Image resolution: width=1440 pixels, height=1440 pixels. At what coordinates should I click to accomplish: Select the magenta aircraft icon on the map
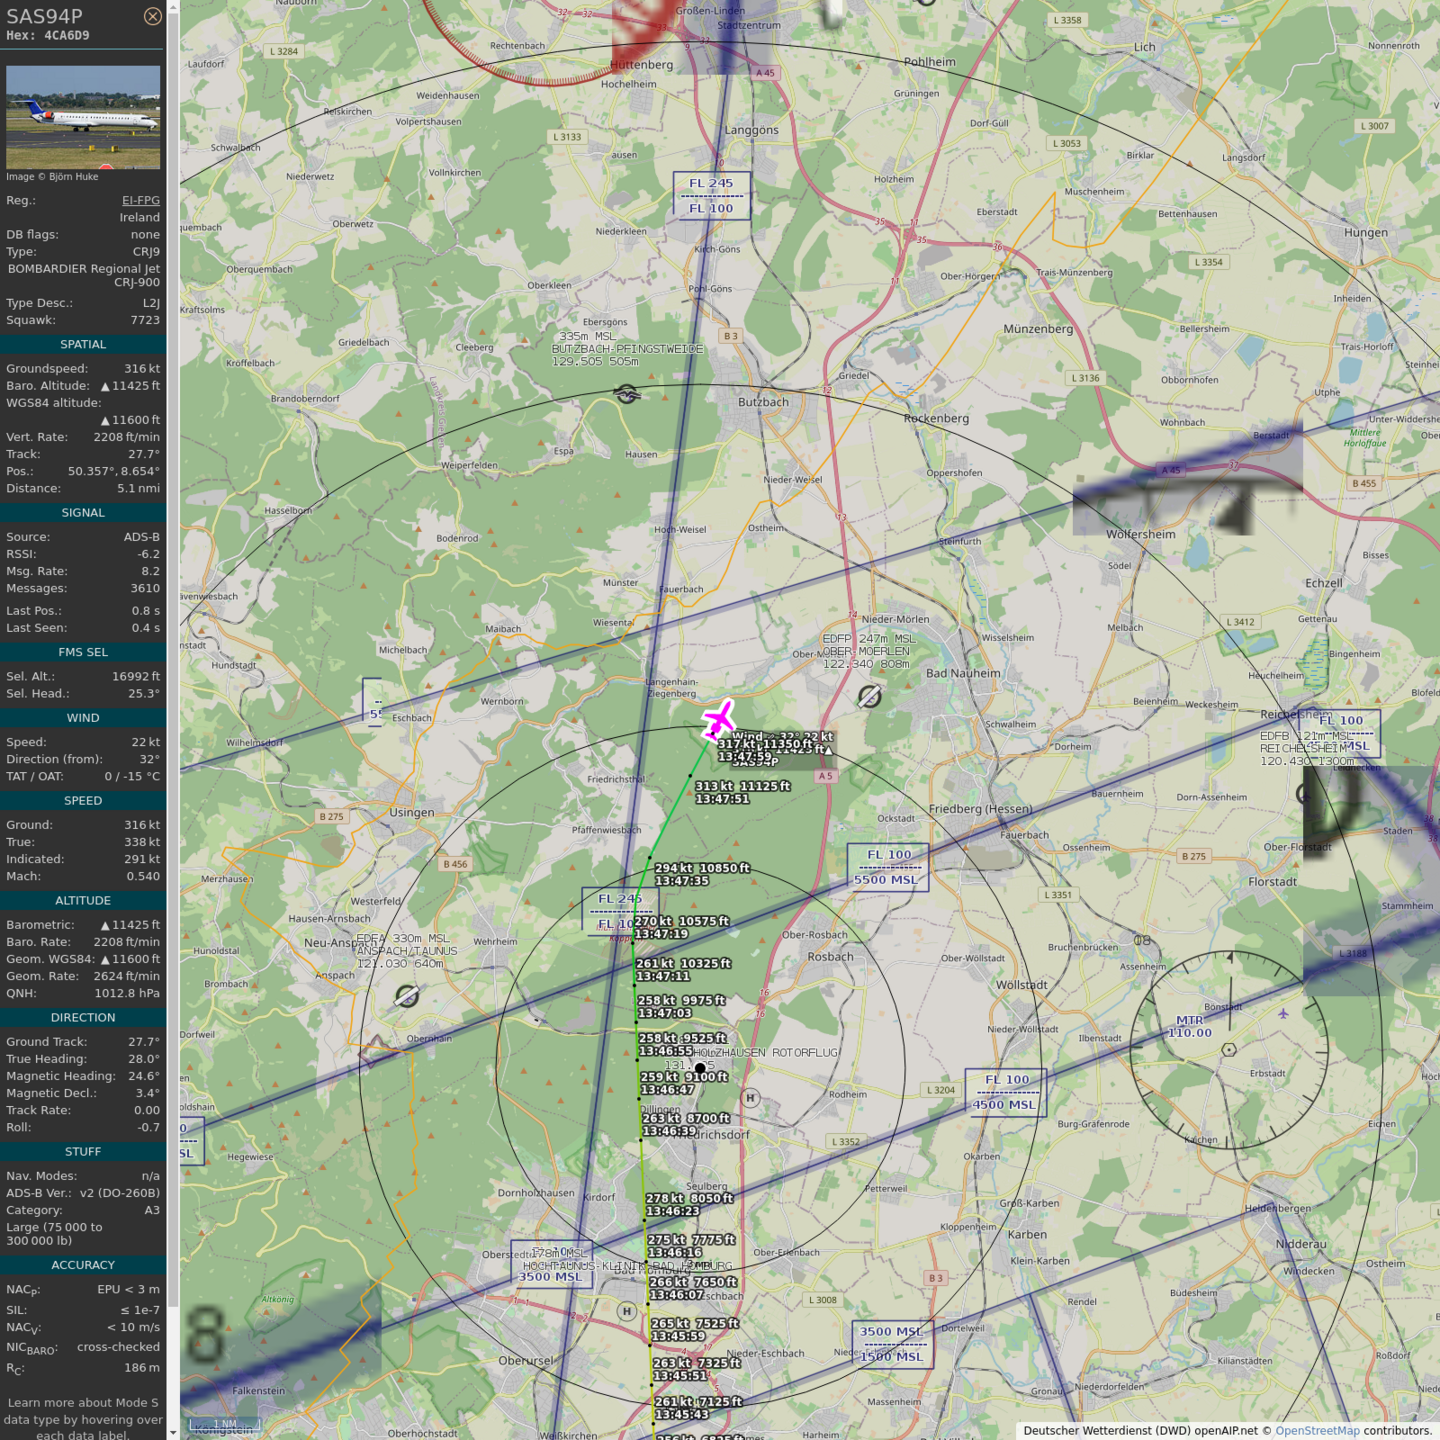click(x=718, y=719)
